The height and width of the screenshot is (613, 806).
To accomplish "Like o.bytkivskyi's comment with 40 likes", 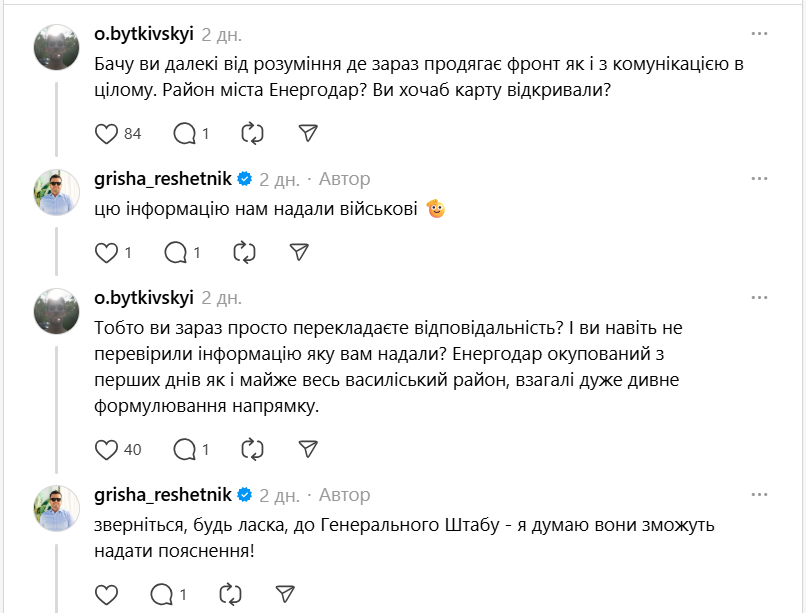I will 106,449.
